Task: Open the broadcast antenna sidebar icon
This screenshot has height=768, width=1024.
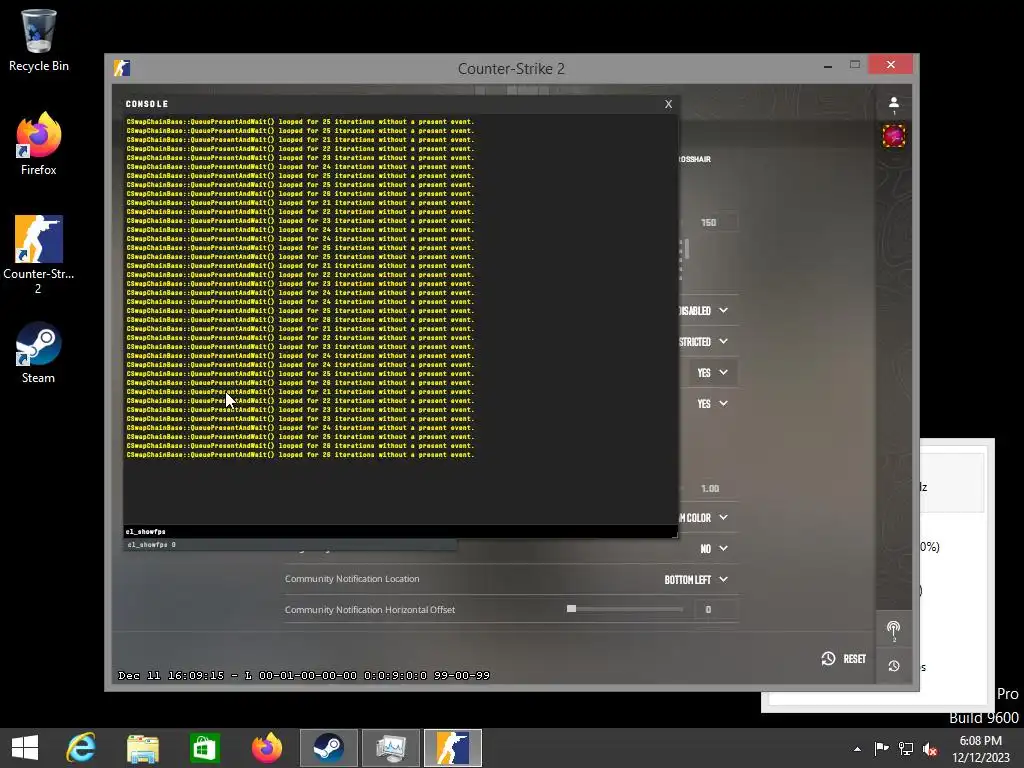Action: (x=893, y=630)
